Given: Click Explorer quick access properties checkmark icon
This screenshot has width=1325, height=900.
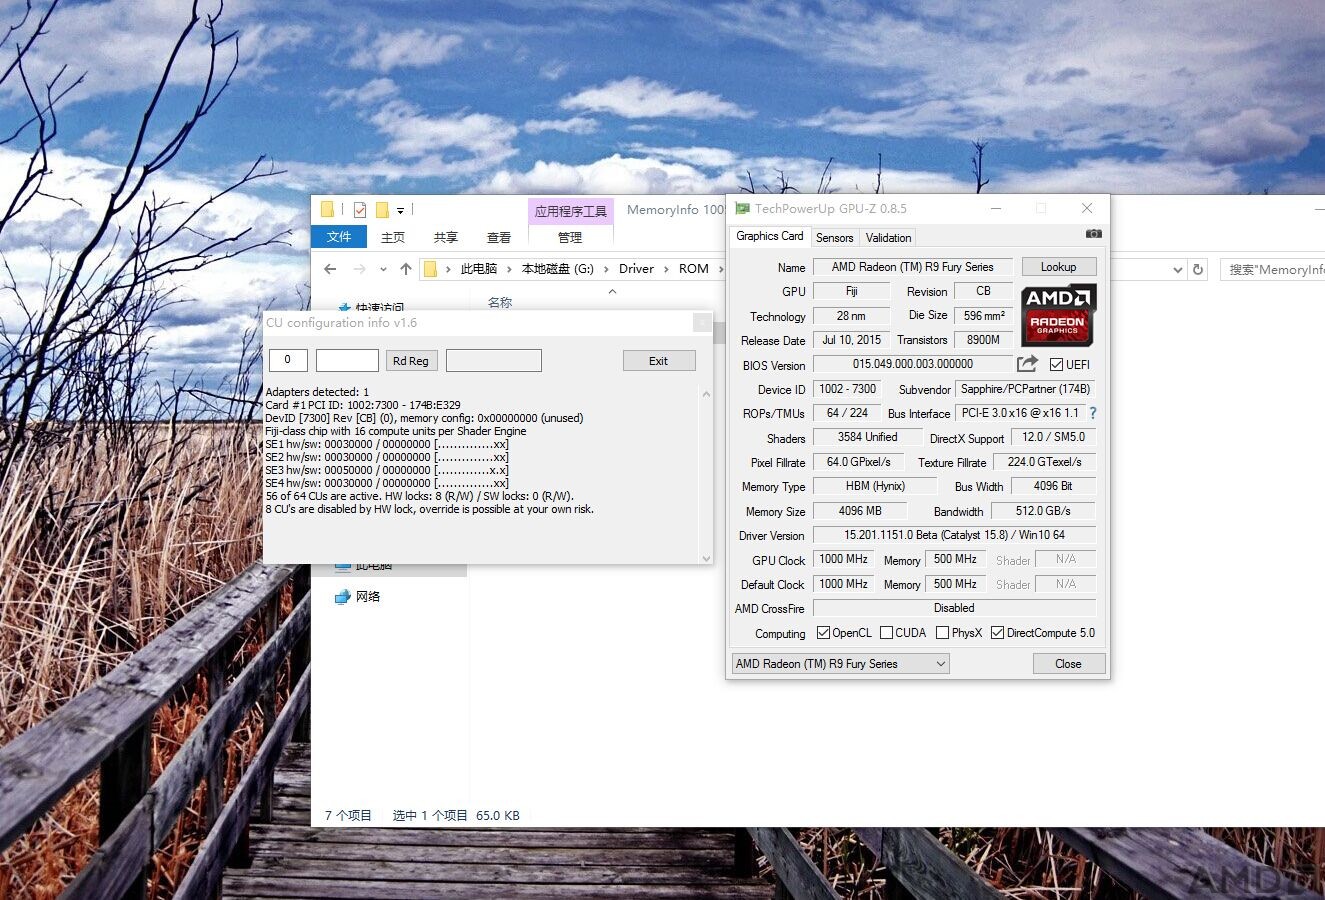Looking at the screenshot, I should pyautogui.click(x=359, y=210).
